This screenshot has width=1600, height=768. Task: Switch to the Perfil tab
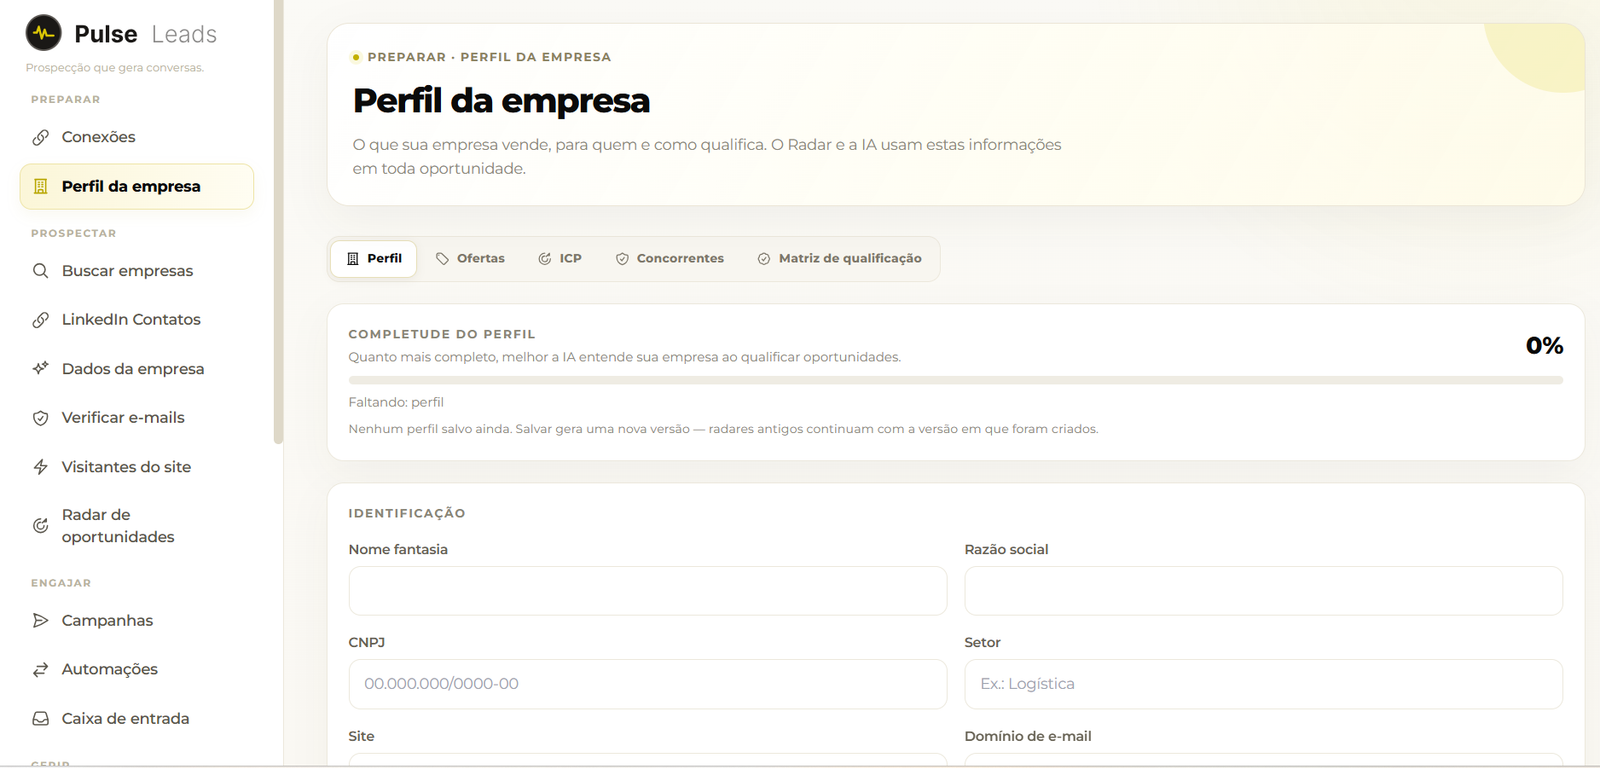[374, 259]
